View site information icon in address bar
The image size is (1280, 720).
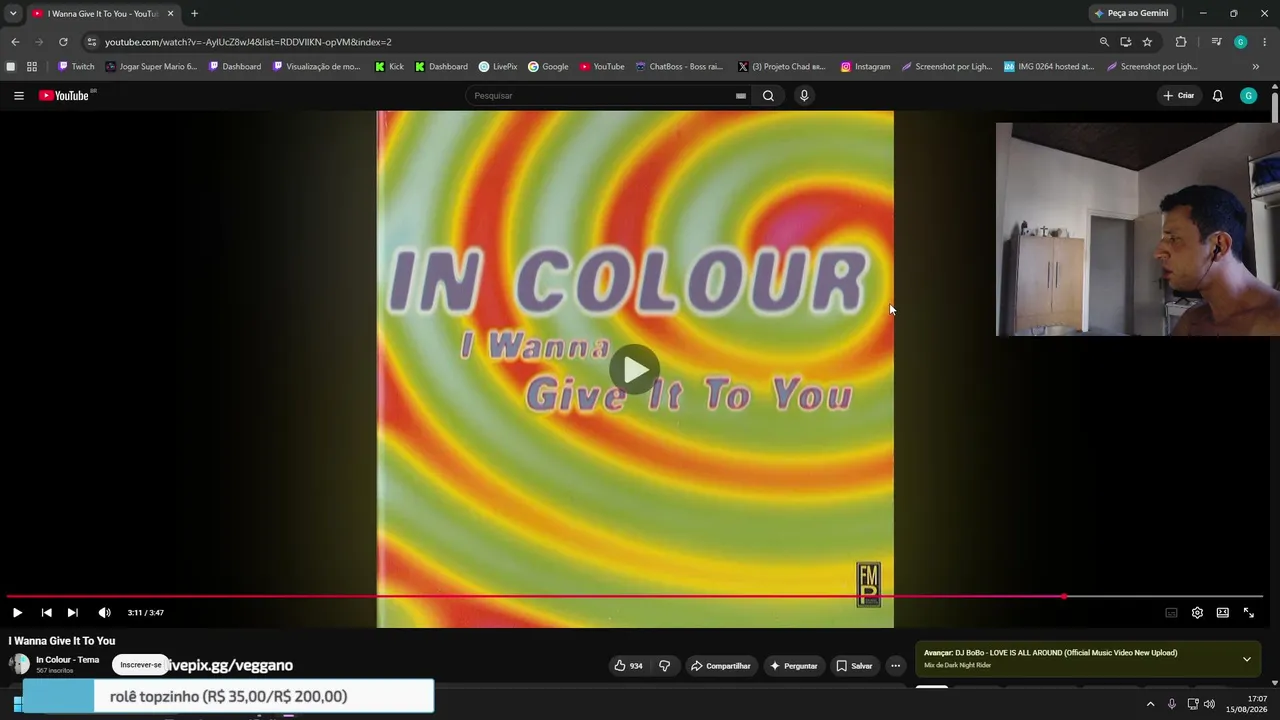click(91, 42)
